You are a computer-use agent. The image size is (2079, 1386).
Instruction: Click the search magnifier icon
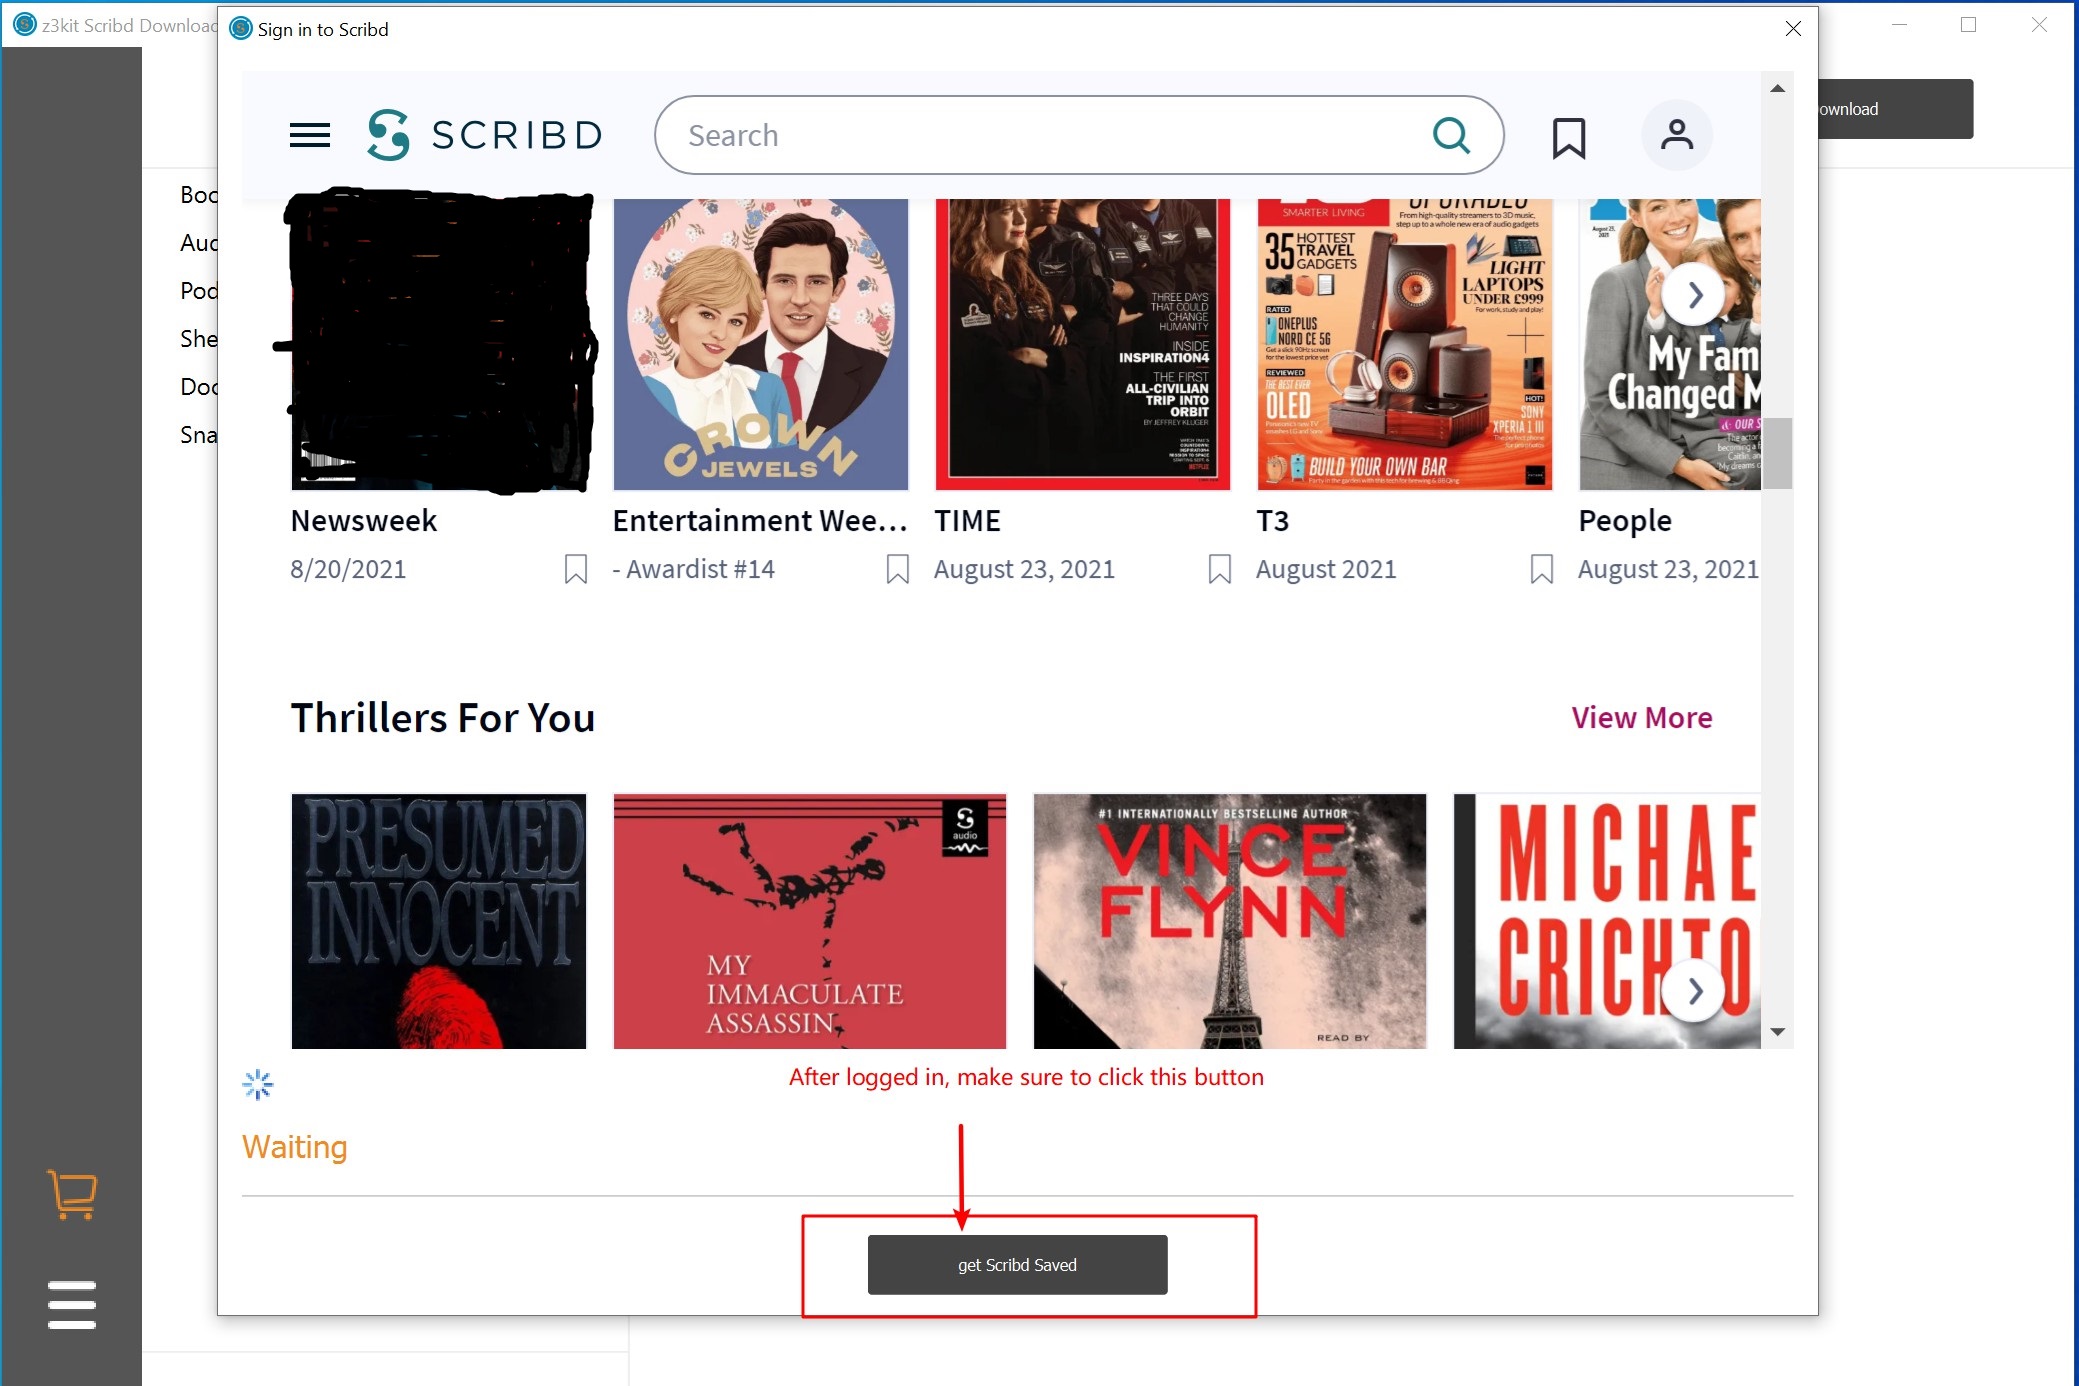(1453, 135)
